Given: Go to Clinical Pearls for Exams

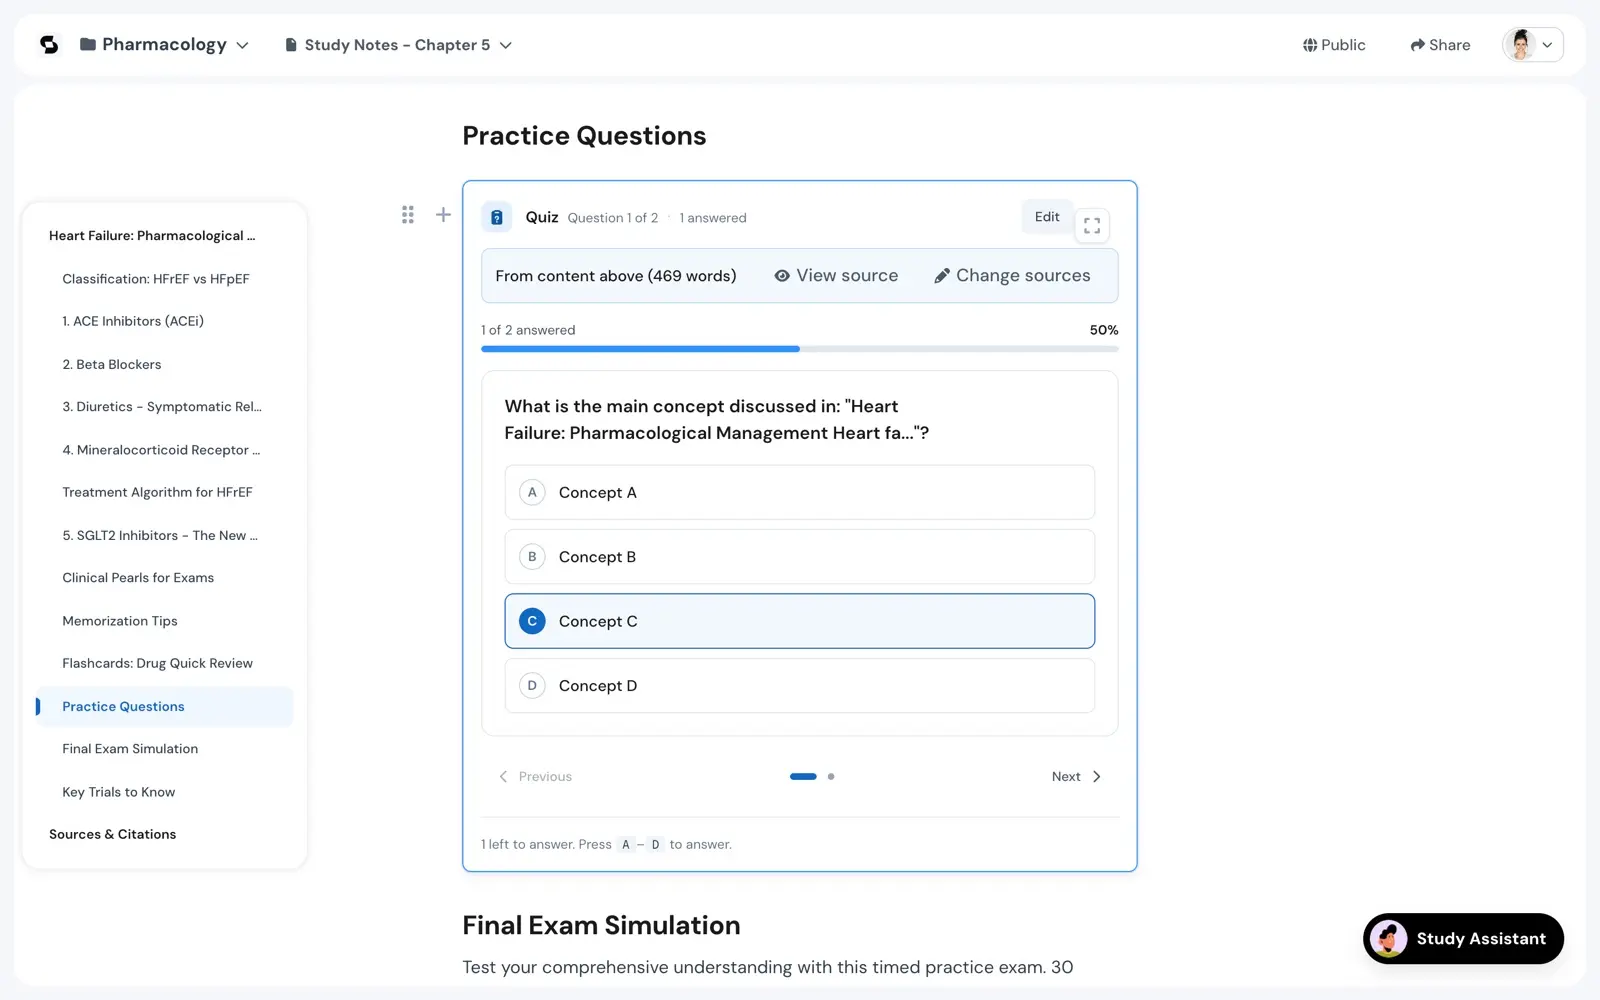Looking at the screenshot, I should point(138,578).
